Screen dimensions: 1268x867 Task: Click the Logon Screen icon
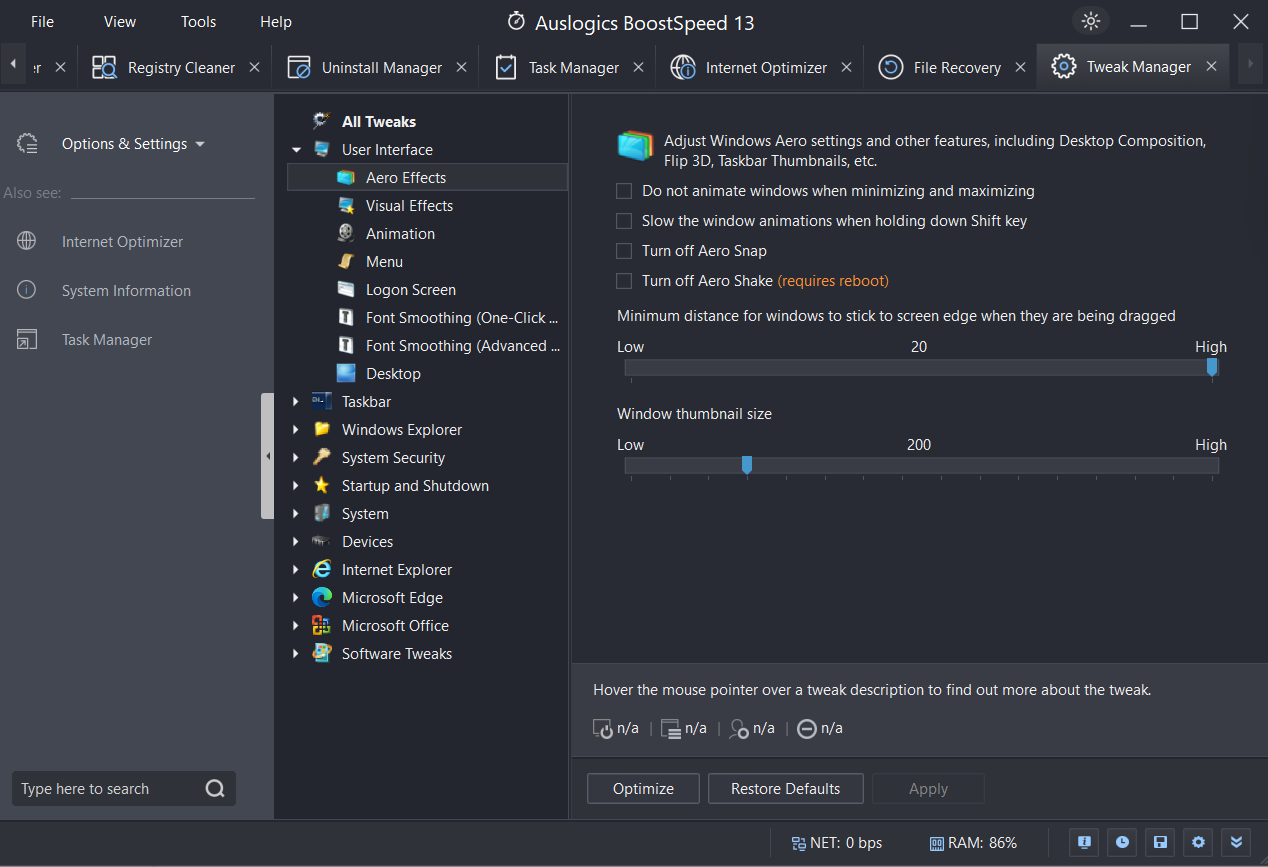pyautogui.click(x=346, y=290)
